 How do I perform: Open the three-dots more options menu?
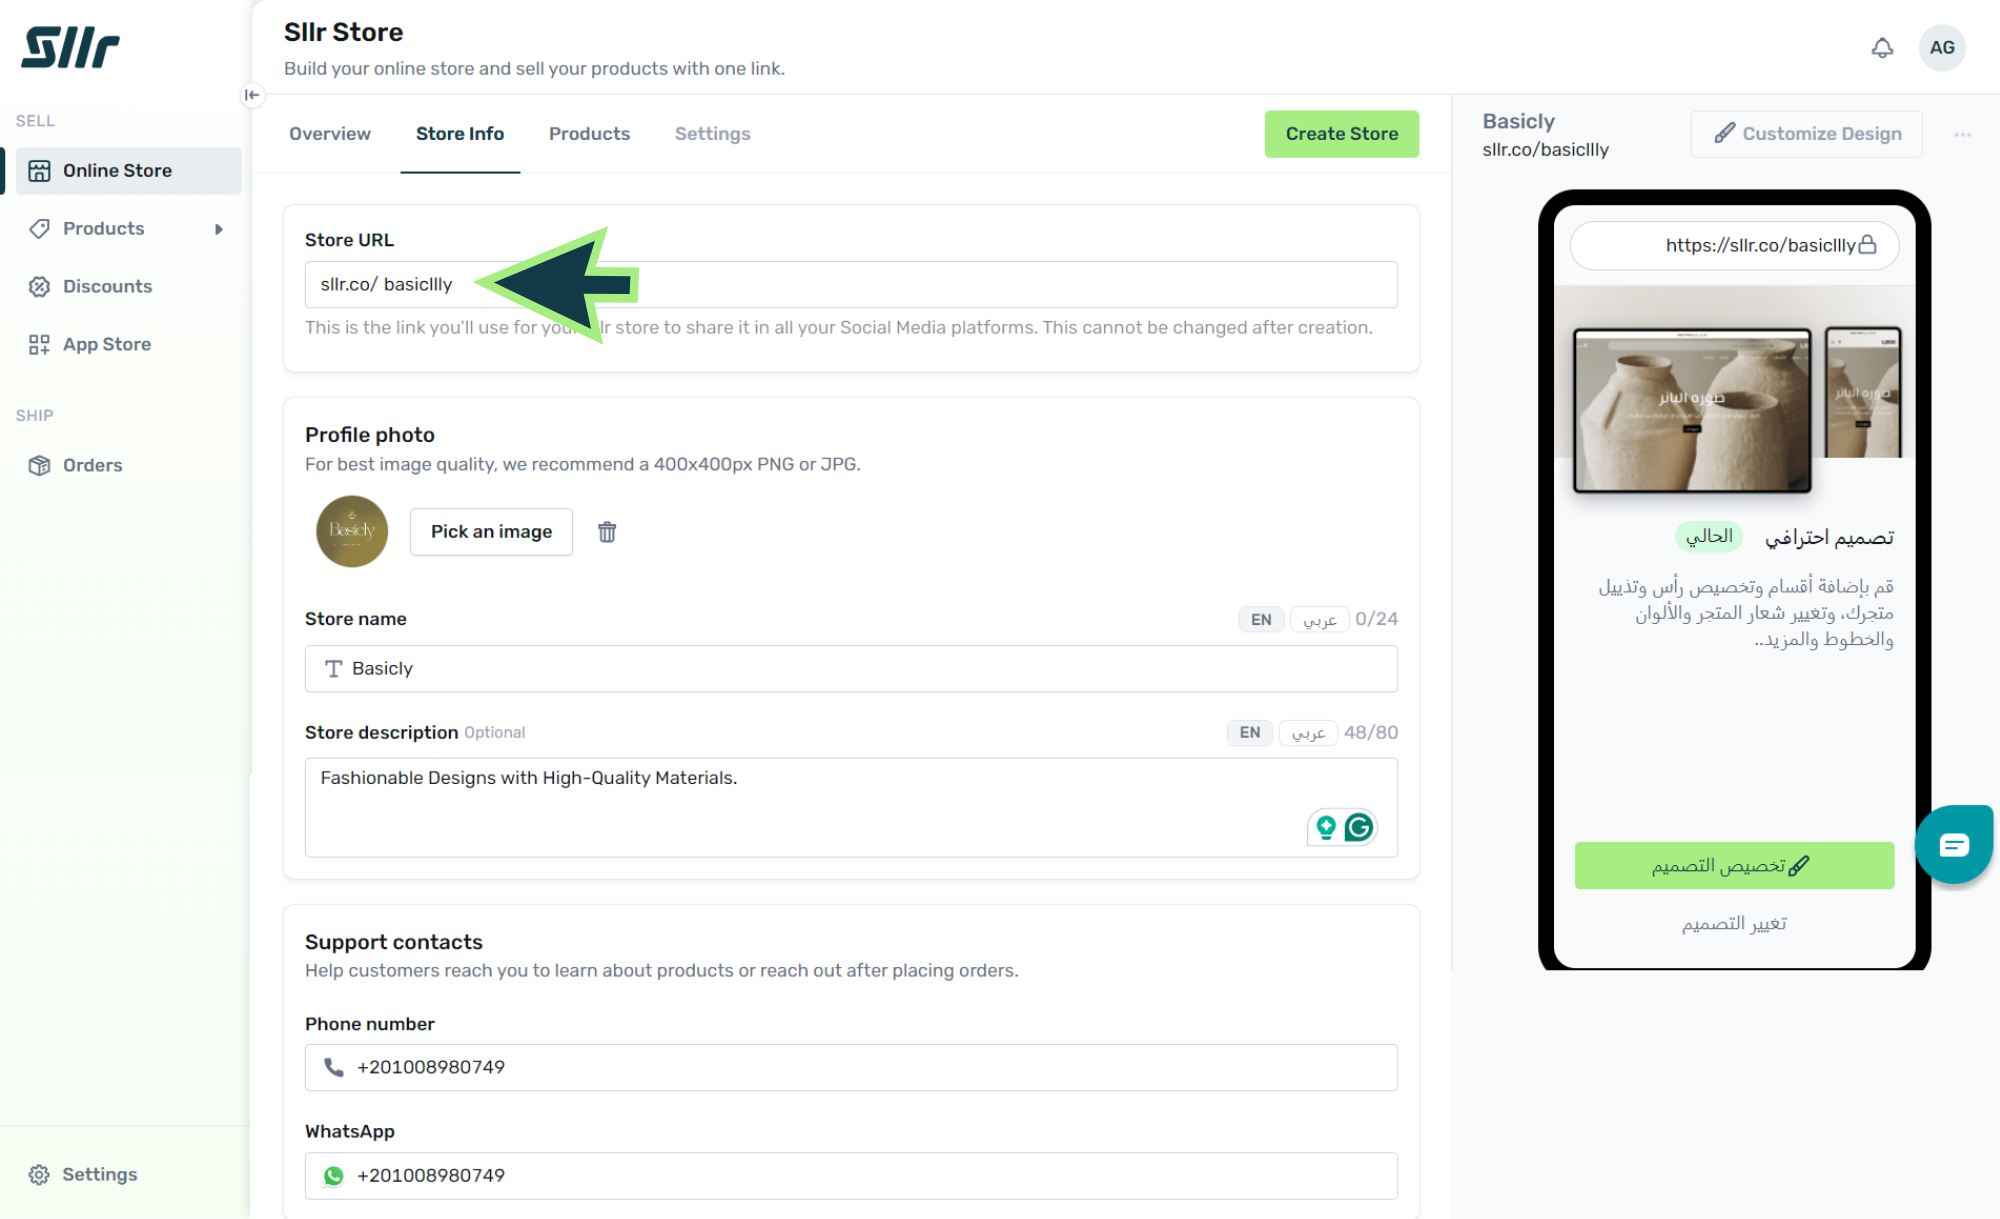pyautogui.click(x=1962, y=134)
